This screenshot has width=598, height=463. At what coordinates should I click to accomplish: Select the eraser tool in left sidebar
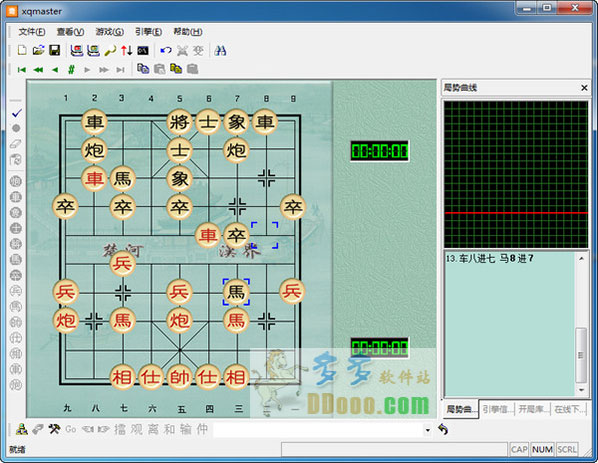pos(16,144)
